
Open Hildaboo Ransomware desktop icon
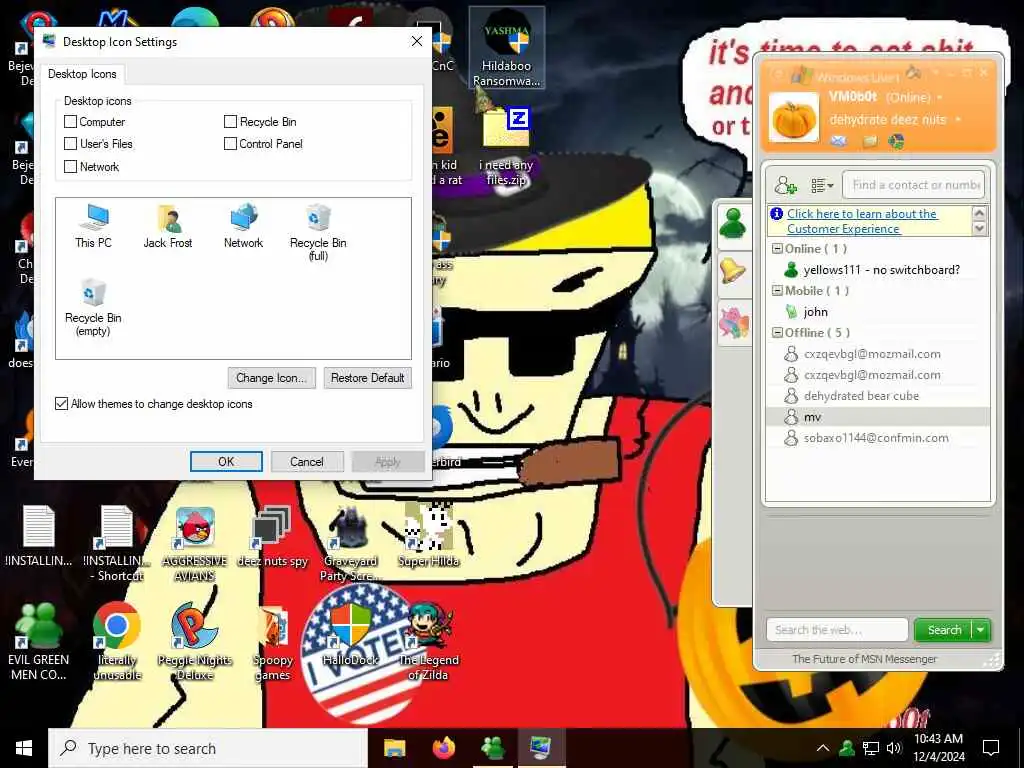pyautogui.click(x=507, y=47)
